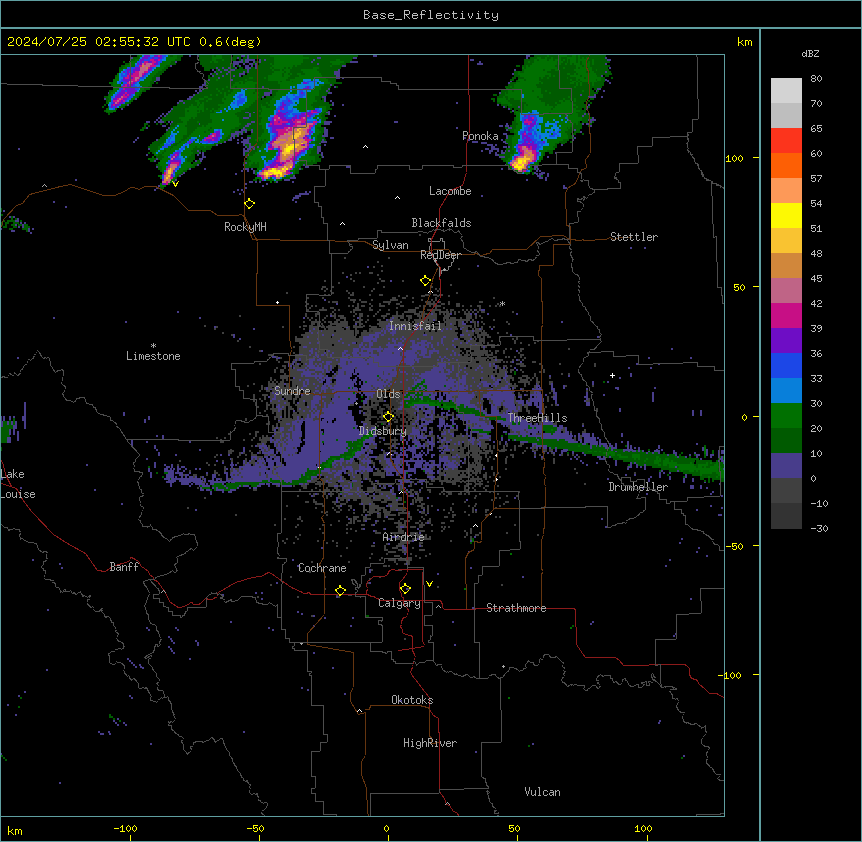The height and width of the screenshot is (842, 862).
Task: Click the white asterisk marker above Limestone
Action: pyautogui.click(x=153, y=346)
